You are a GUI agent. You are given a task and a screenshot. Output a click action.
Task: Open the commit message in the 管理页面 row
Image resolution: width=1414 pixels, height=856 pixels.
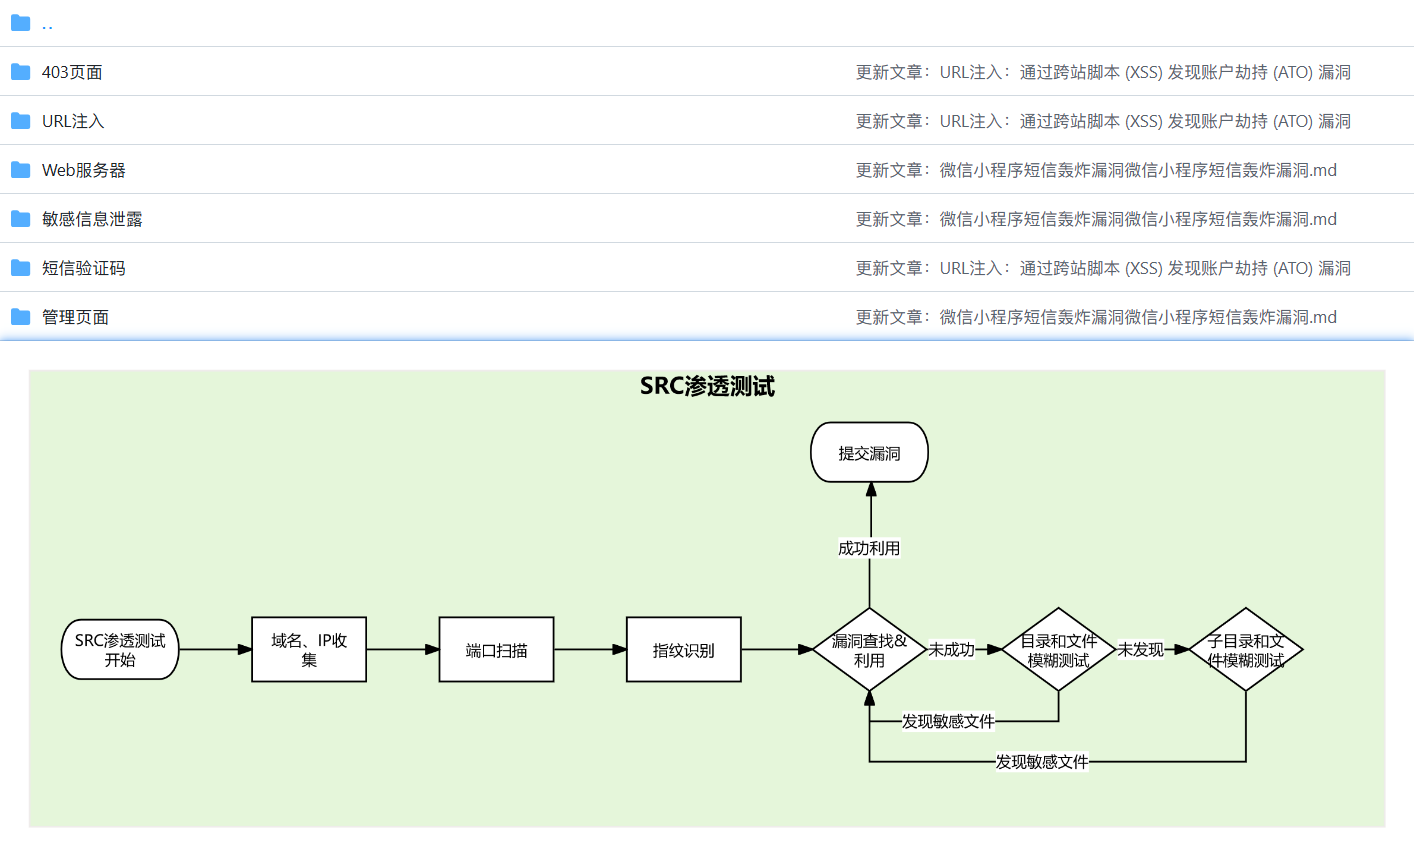click(1096, 317)
